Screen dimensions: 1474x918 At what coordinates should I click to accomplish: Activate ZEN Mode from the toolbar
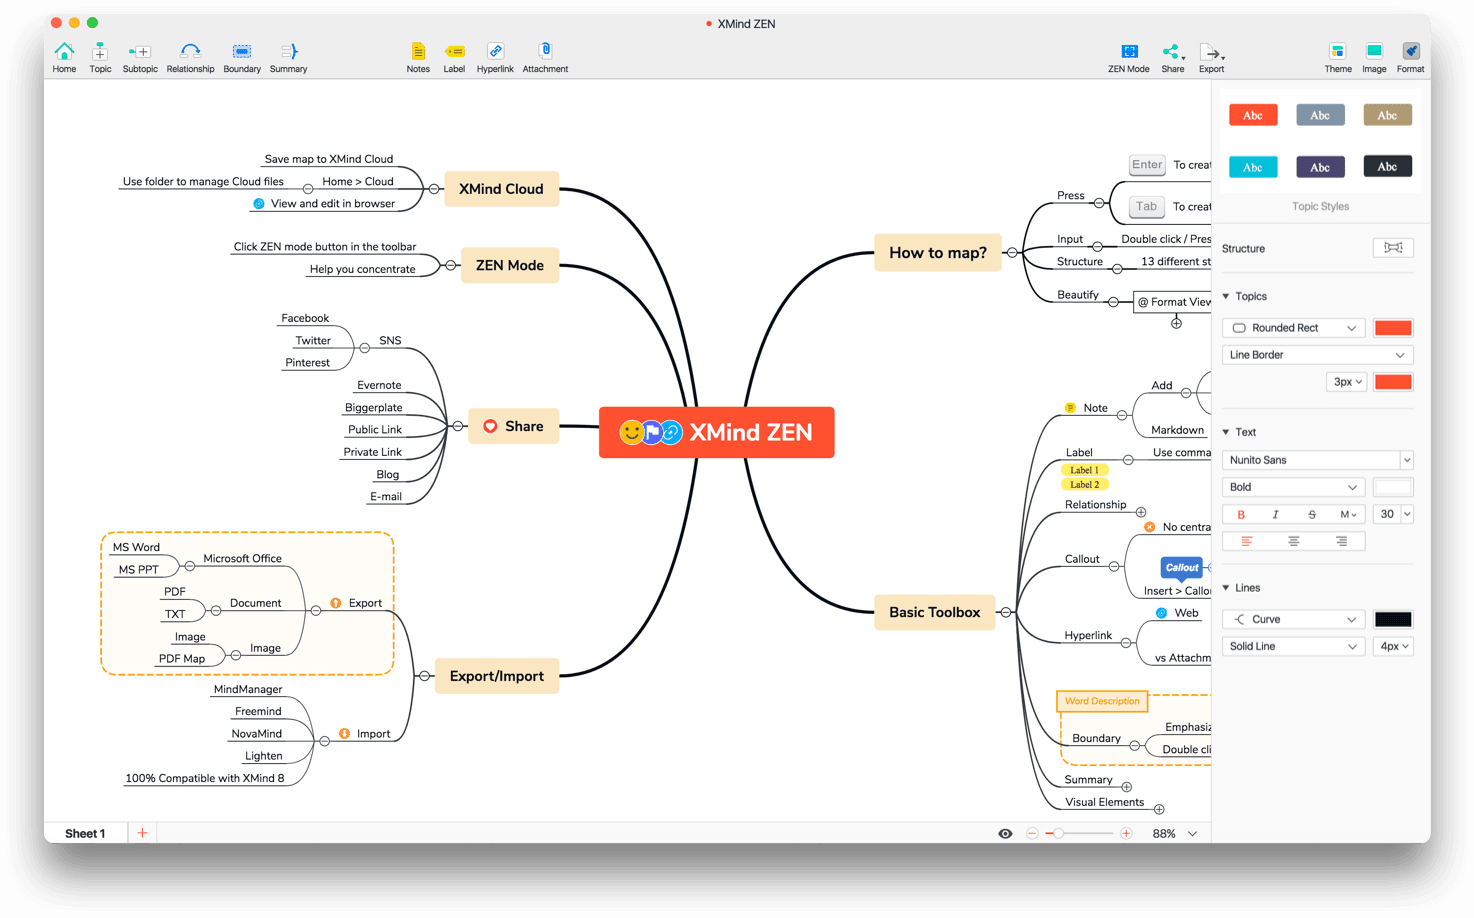(1129, 52)
